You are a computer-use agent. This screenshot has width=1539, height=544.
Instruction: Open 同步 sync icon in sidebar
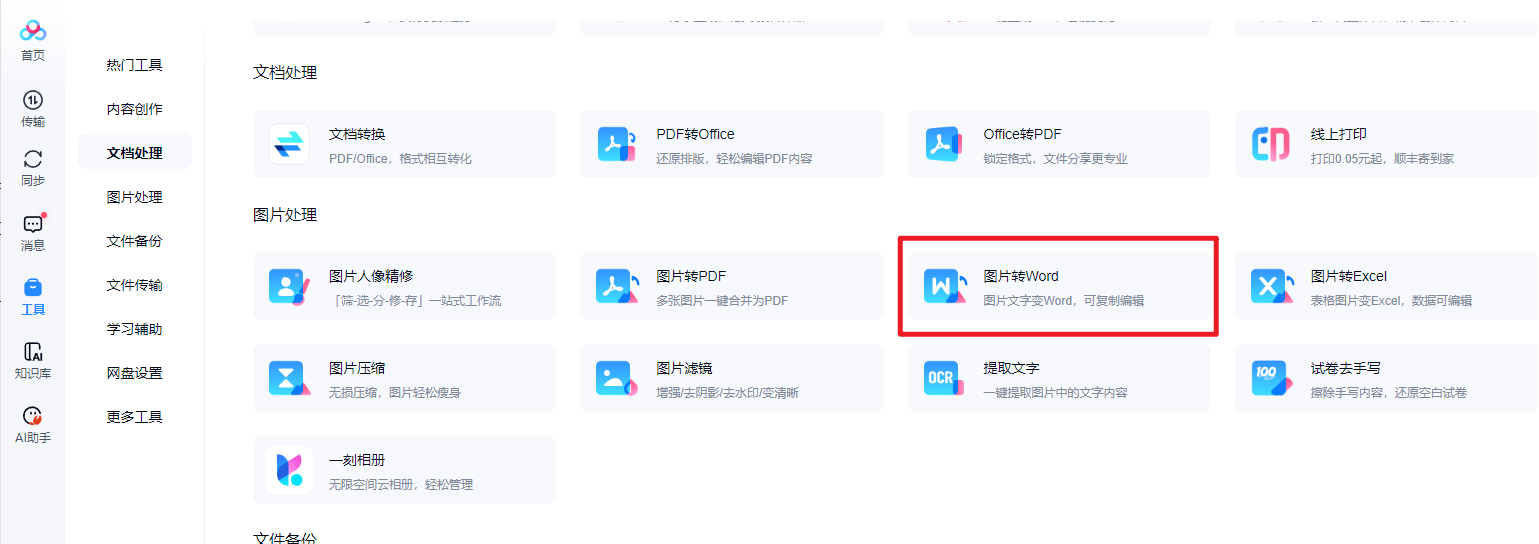tap(33, 159)
